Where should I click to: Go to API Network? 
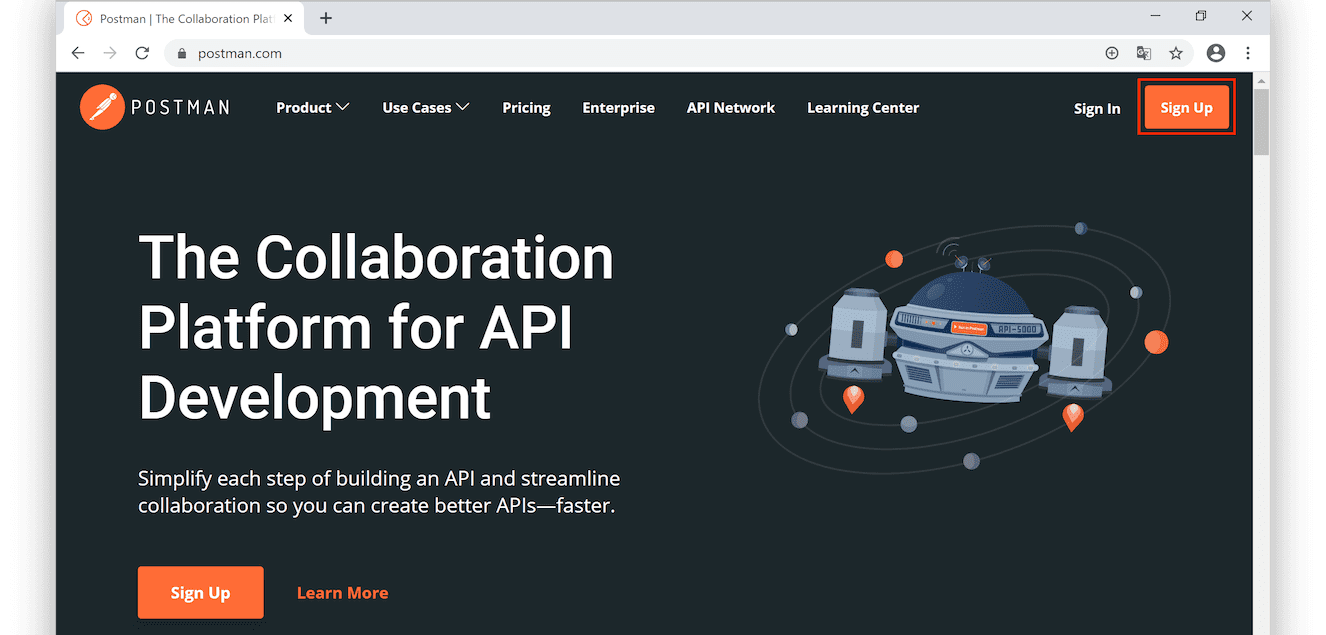point(730,107)
